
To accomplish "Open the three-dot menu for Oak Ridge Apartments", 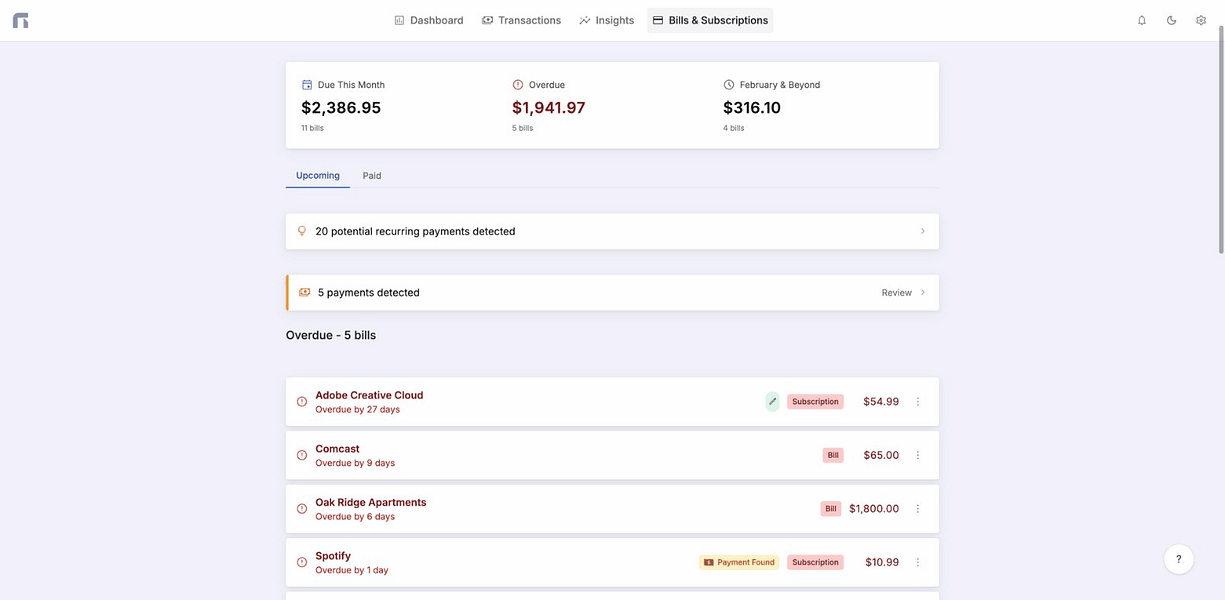I will tap(918, 509).
